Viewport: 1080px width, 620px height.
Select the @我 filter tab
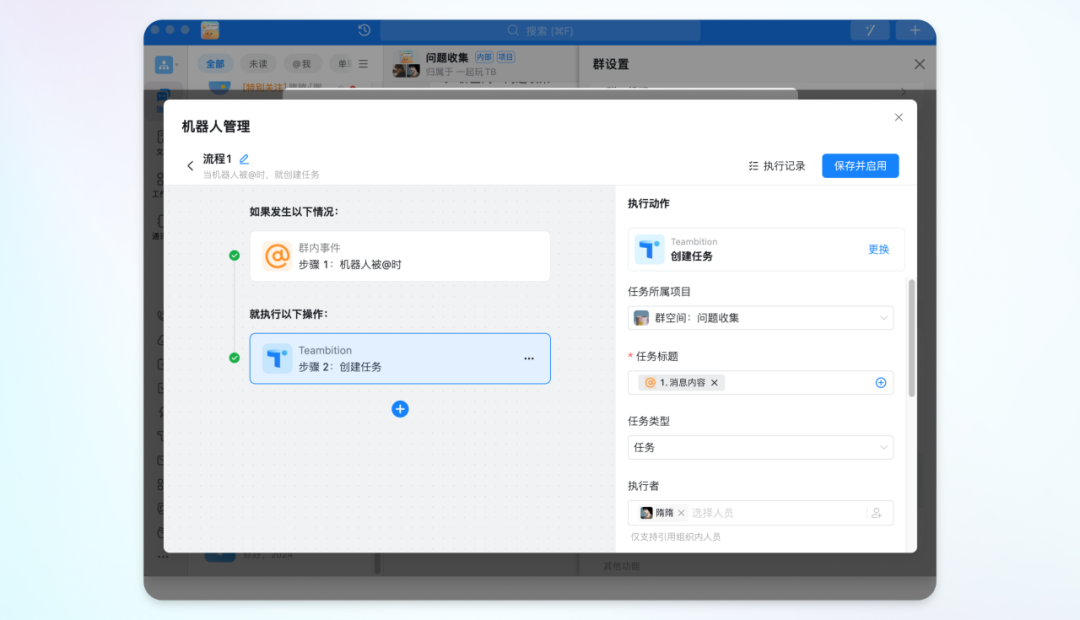[301, 64]
